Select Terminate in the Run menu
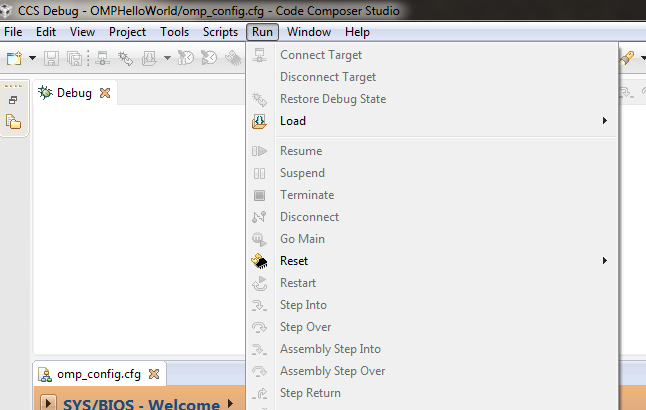 (x=432, y=195)
